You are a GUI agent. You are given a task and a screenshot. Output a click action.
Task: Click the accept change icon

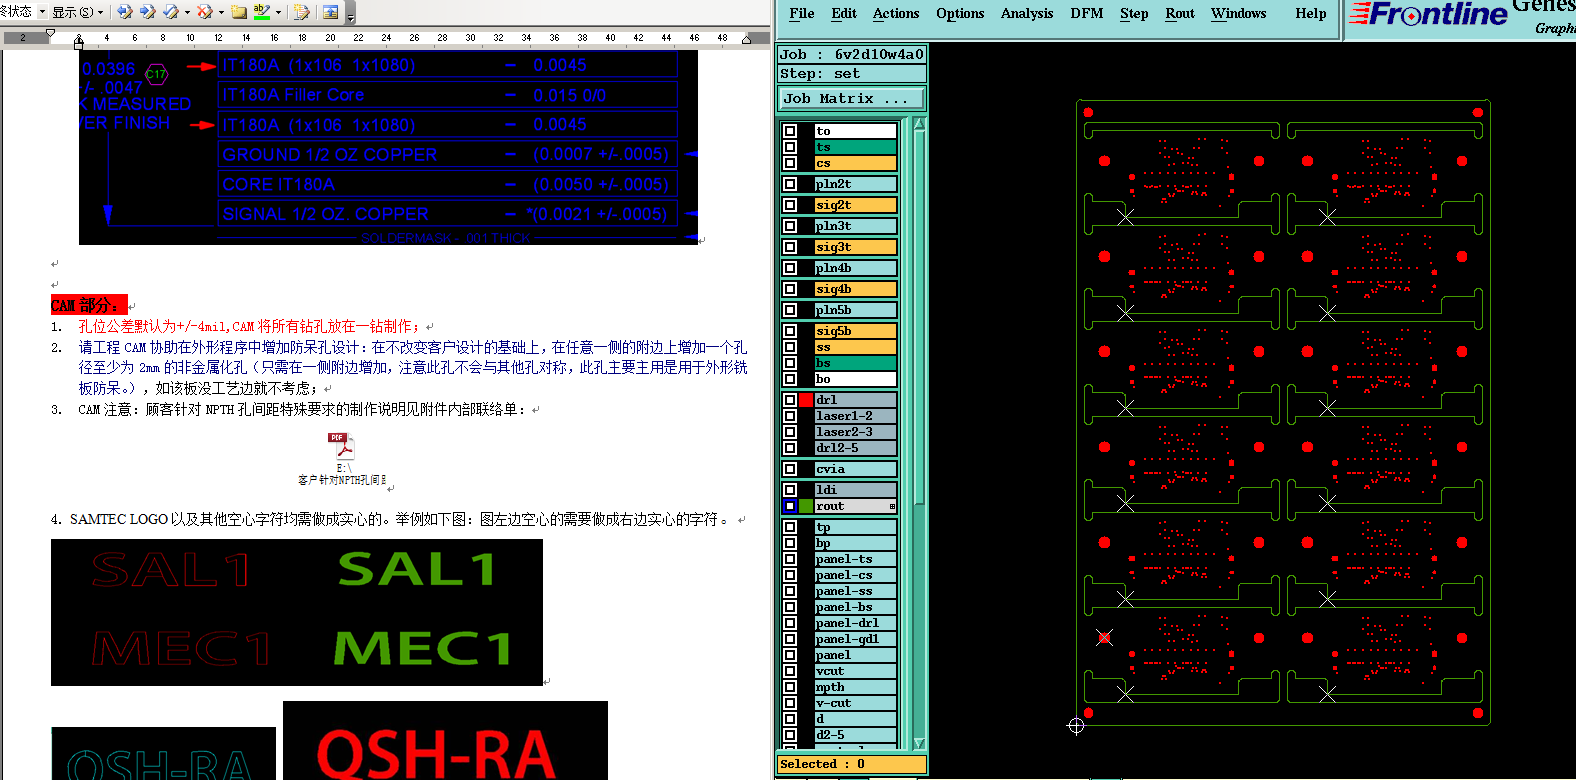pyautogui.click(x=170, y=12)
